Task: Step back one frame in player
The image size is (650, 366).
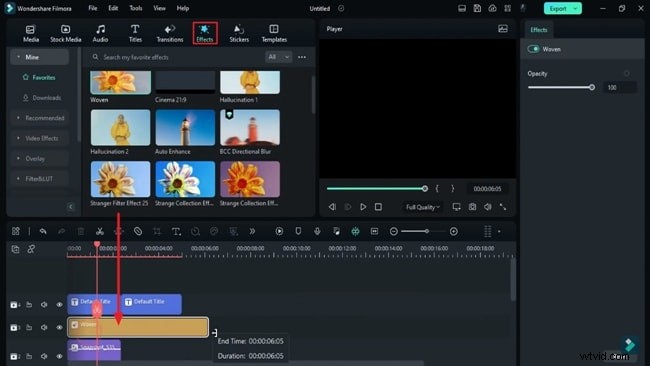Action: pos(332,207)
